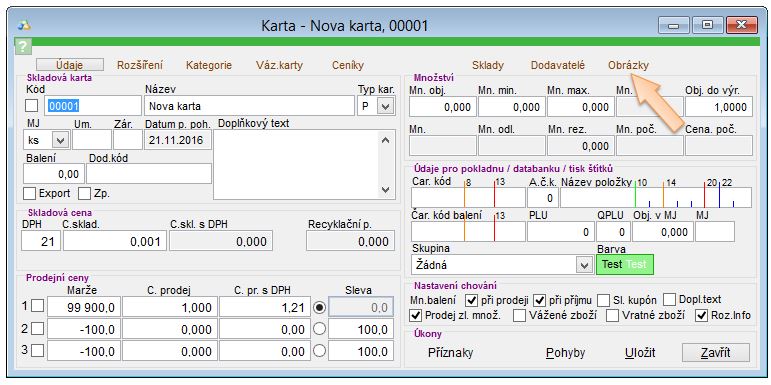Click the green help question mark icon

24,46
